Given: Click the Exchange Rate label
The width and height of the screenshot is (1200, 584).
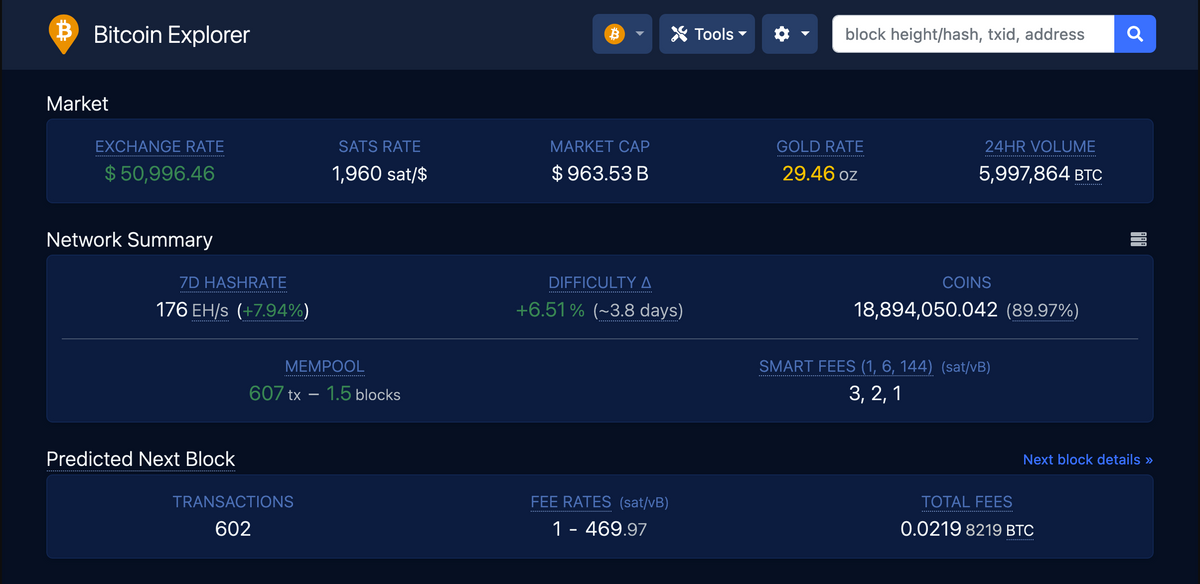Looking at the screenshot, I should click(x=159, y=147).
